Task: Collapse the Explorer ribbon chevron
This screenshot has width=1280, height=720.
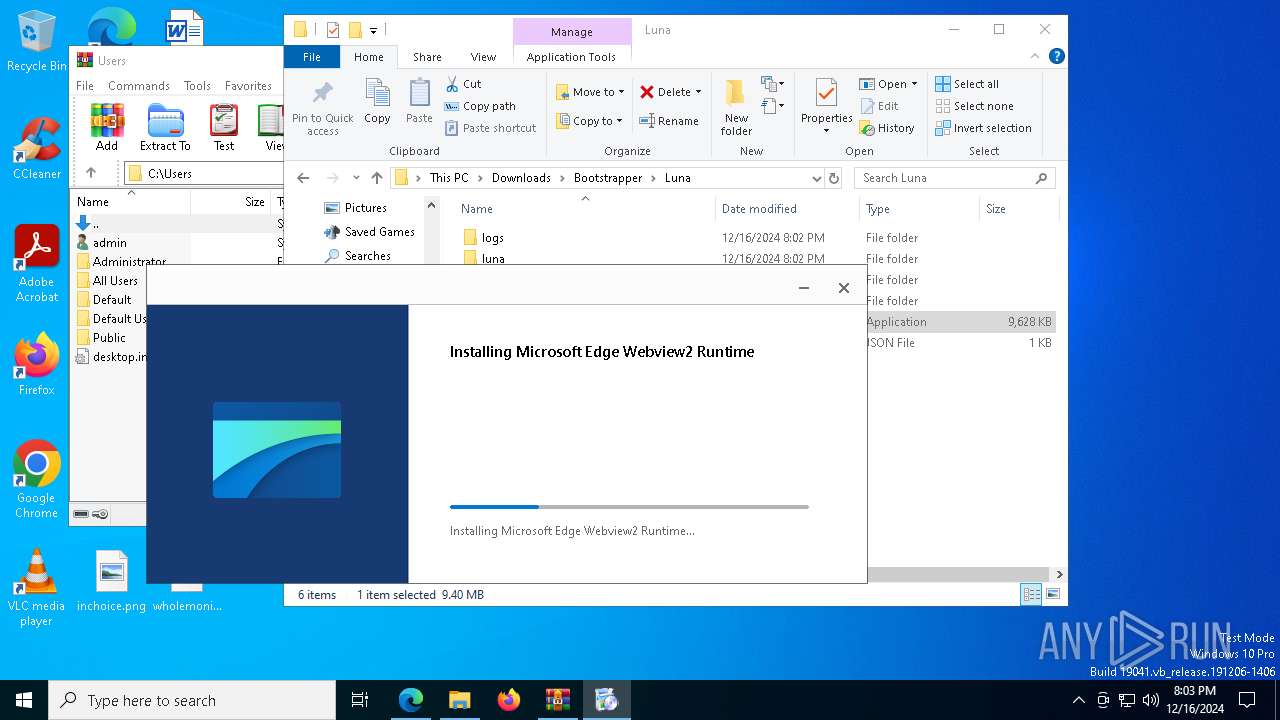Action: [1036, 57]
